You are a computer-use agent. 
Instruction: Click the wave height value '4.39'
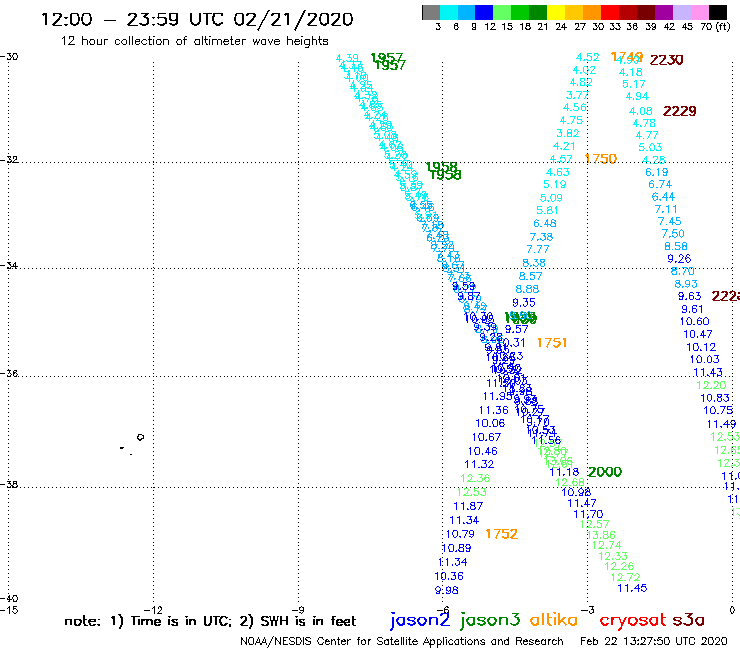coord(347,58)
